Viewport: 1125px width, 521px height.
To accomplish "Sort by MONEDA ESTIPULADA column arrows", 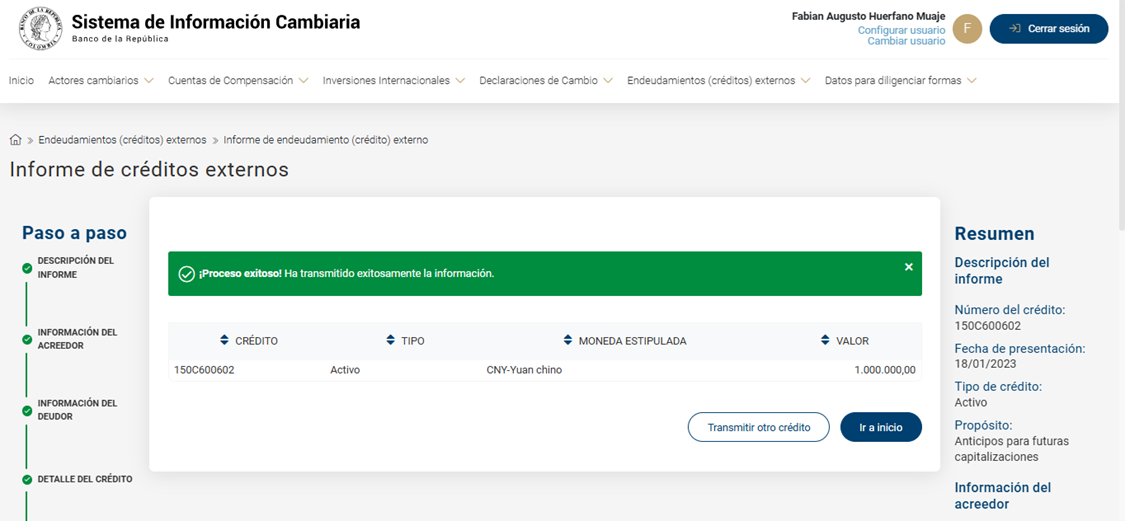I will pyautogui.click(x=568, y=341).
